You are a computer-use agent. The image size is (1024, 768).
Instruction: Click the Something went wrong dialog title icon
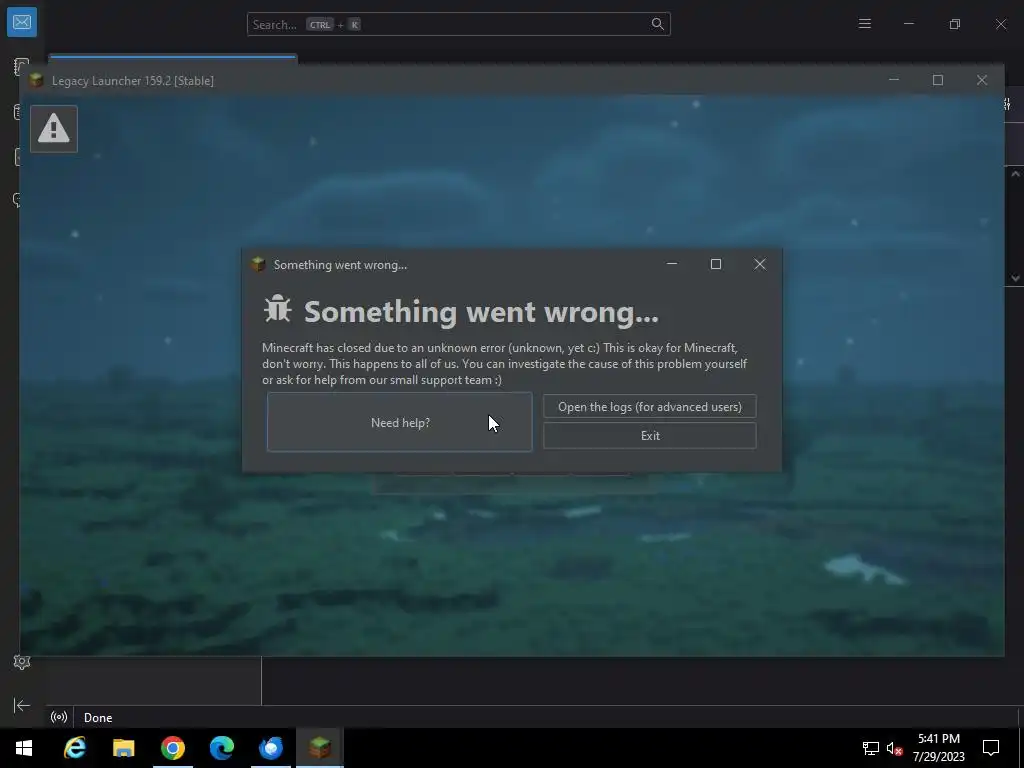(x=259, y=264)
